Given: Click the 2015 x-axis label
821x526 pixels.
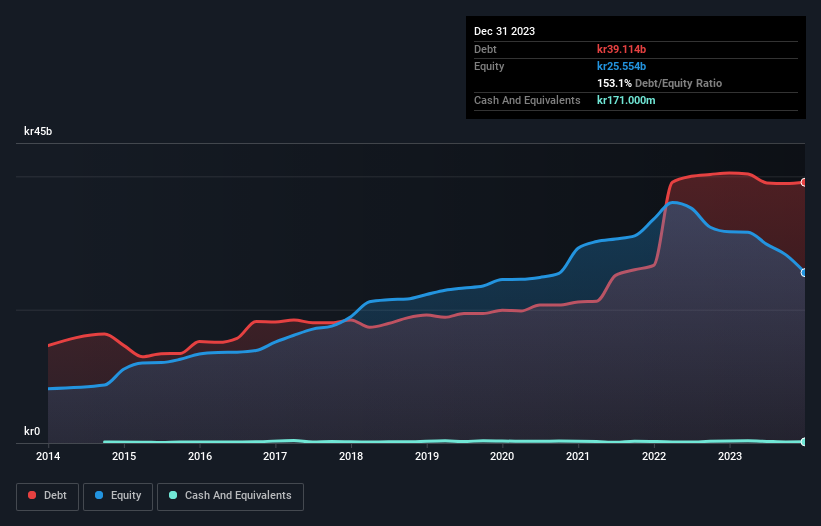Looking at the screenshot, I should [x=124, y=456].
